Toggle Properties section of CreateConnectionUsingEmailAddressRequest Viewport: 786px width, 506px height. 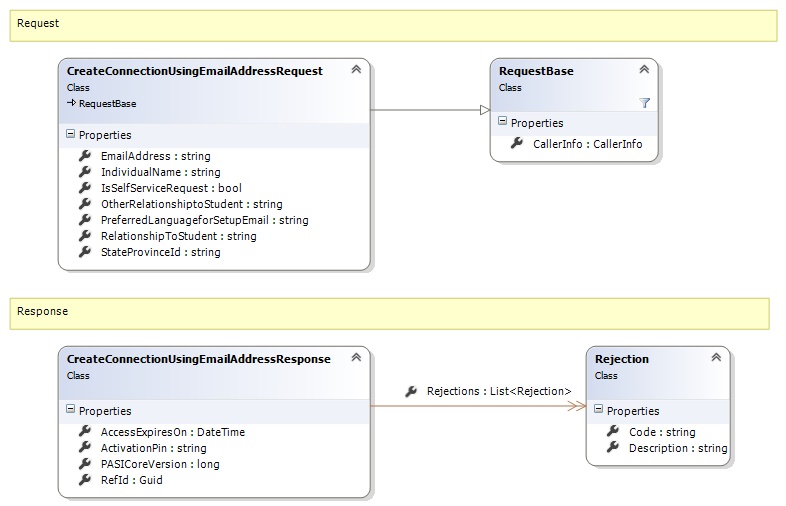pyautogui.click(x=70, y=135)
